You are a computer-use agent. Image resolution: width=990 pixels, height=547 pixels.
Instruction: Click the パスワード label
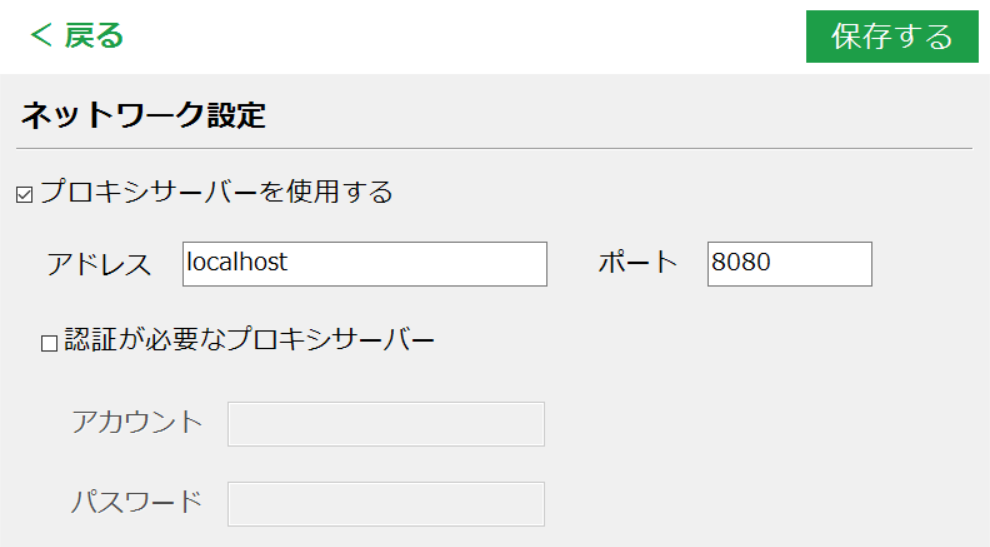click(x=136, y=502)
